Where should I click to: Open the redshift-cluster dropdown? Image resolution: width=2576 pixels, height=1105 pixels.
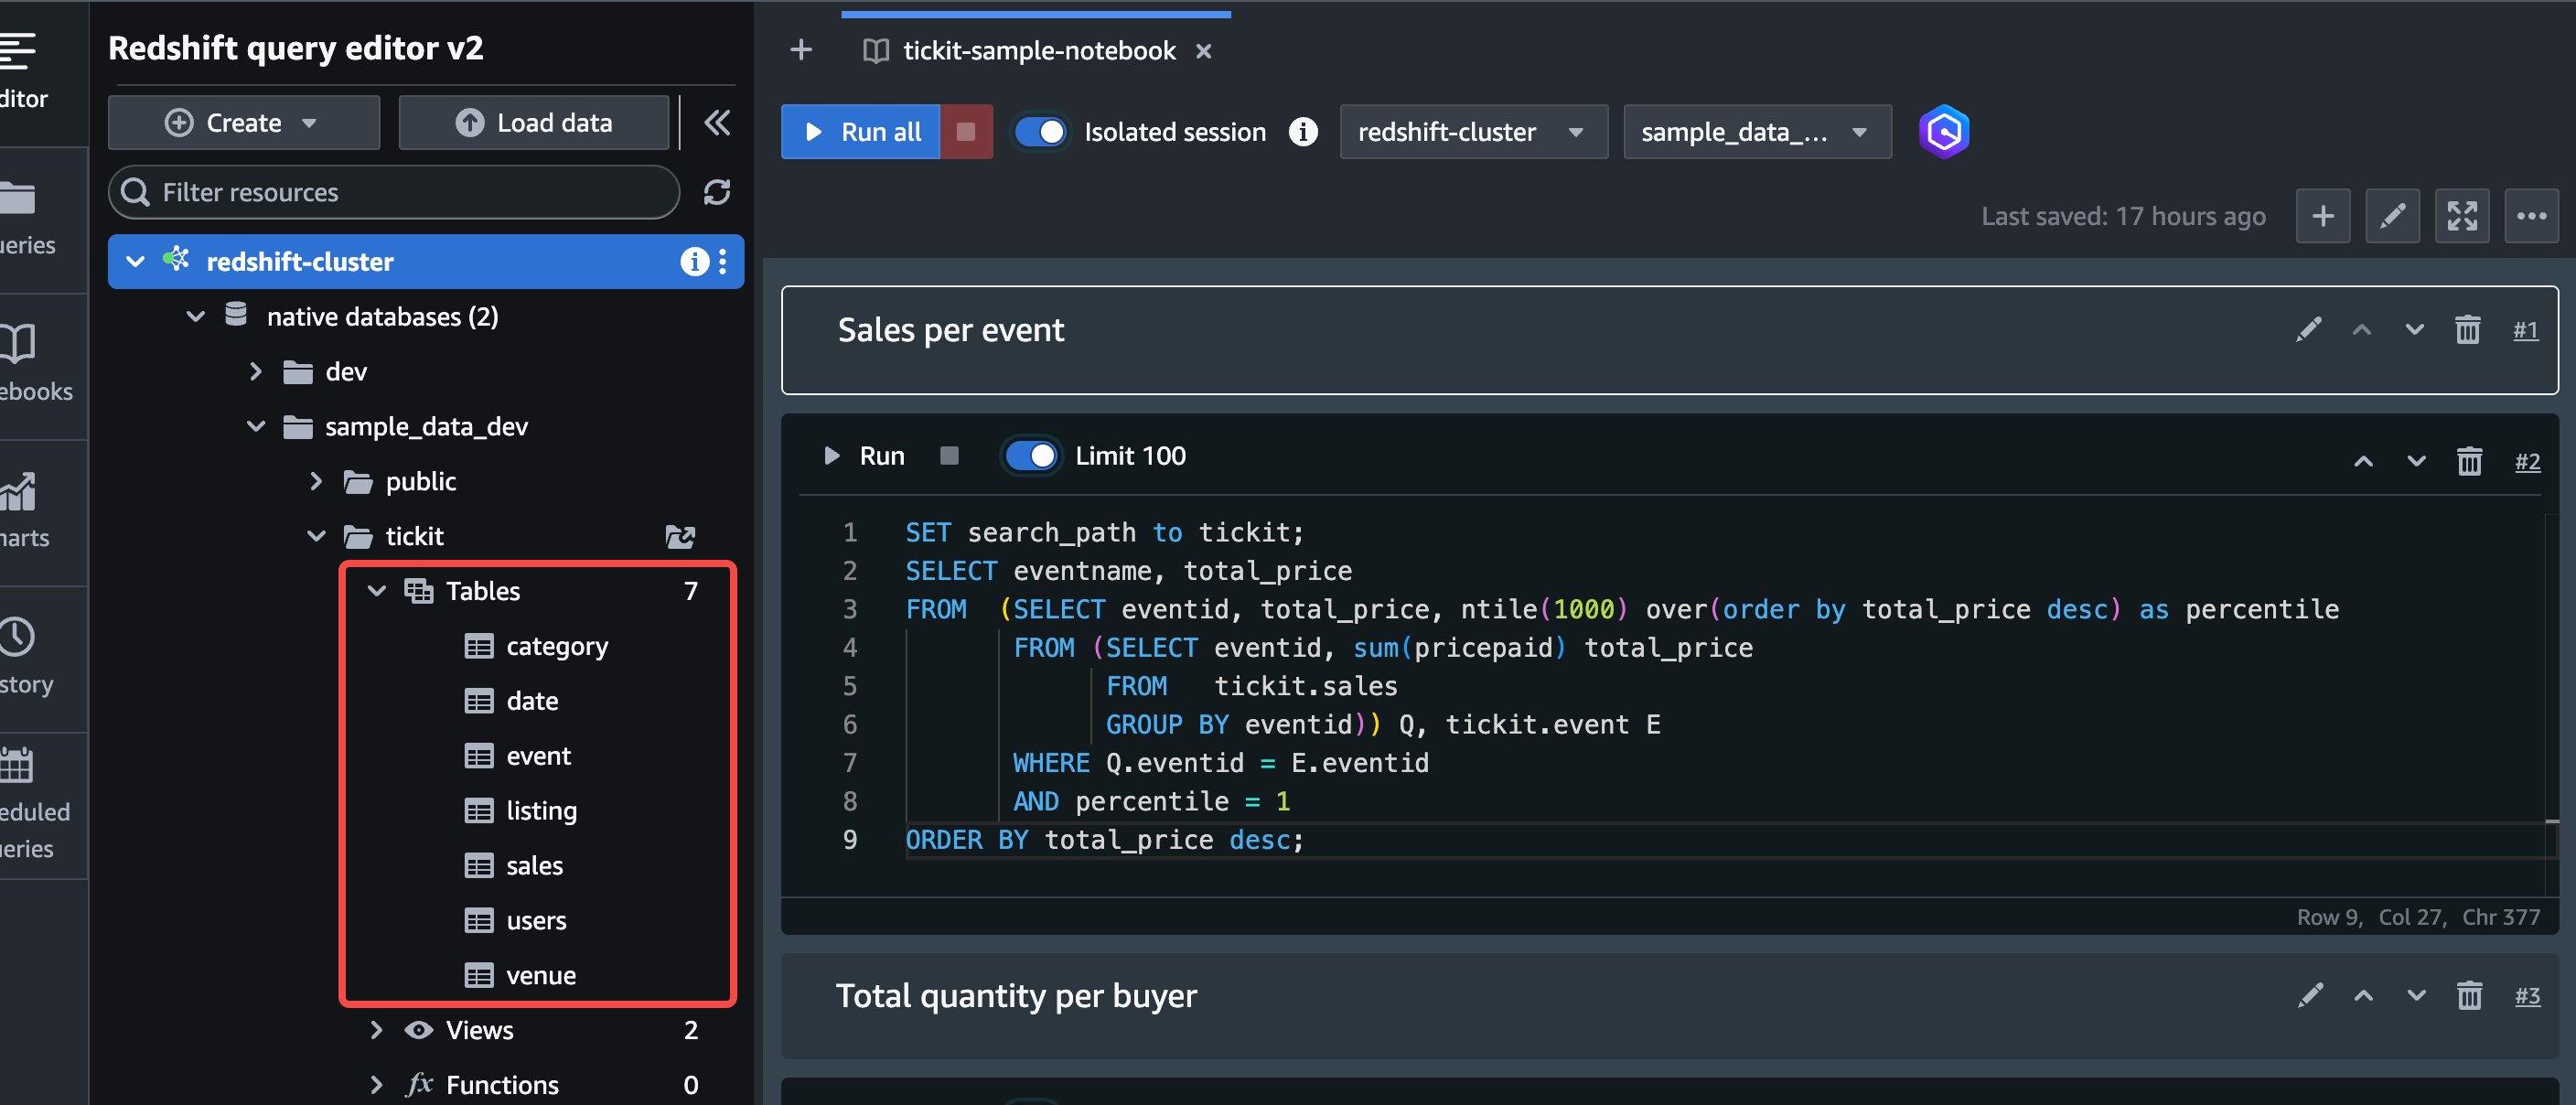point(1472,132)
